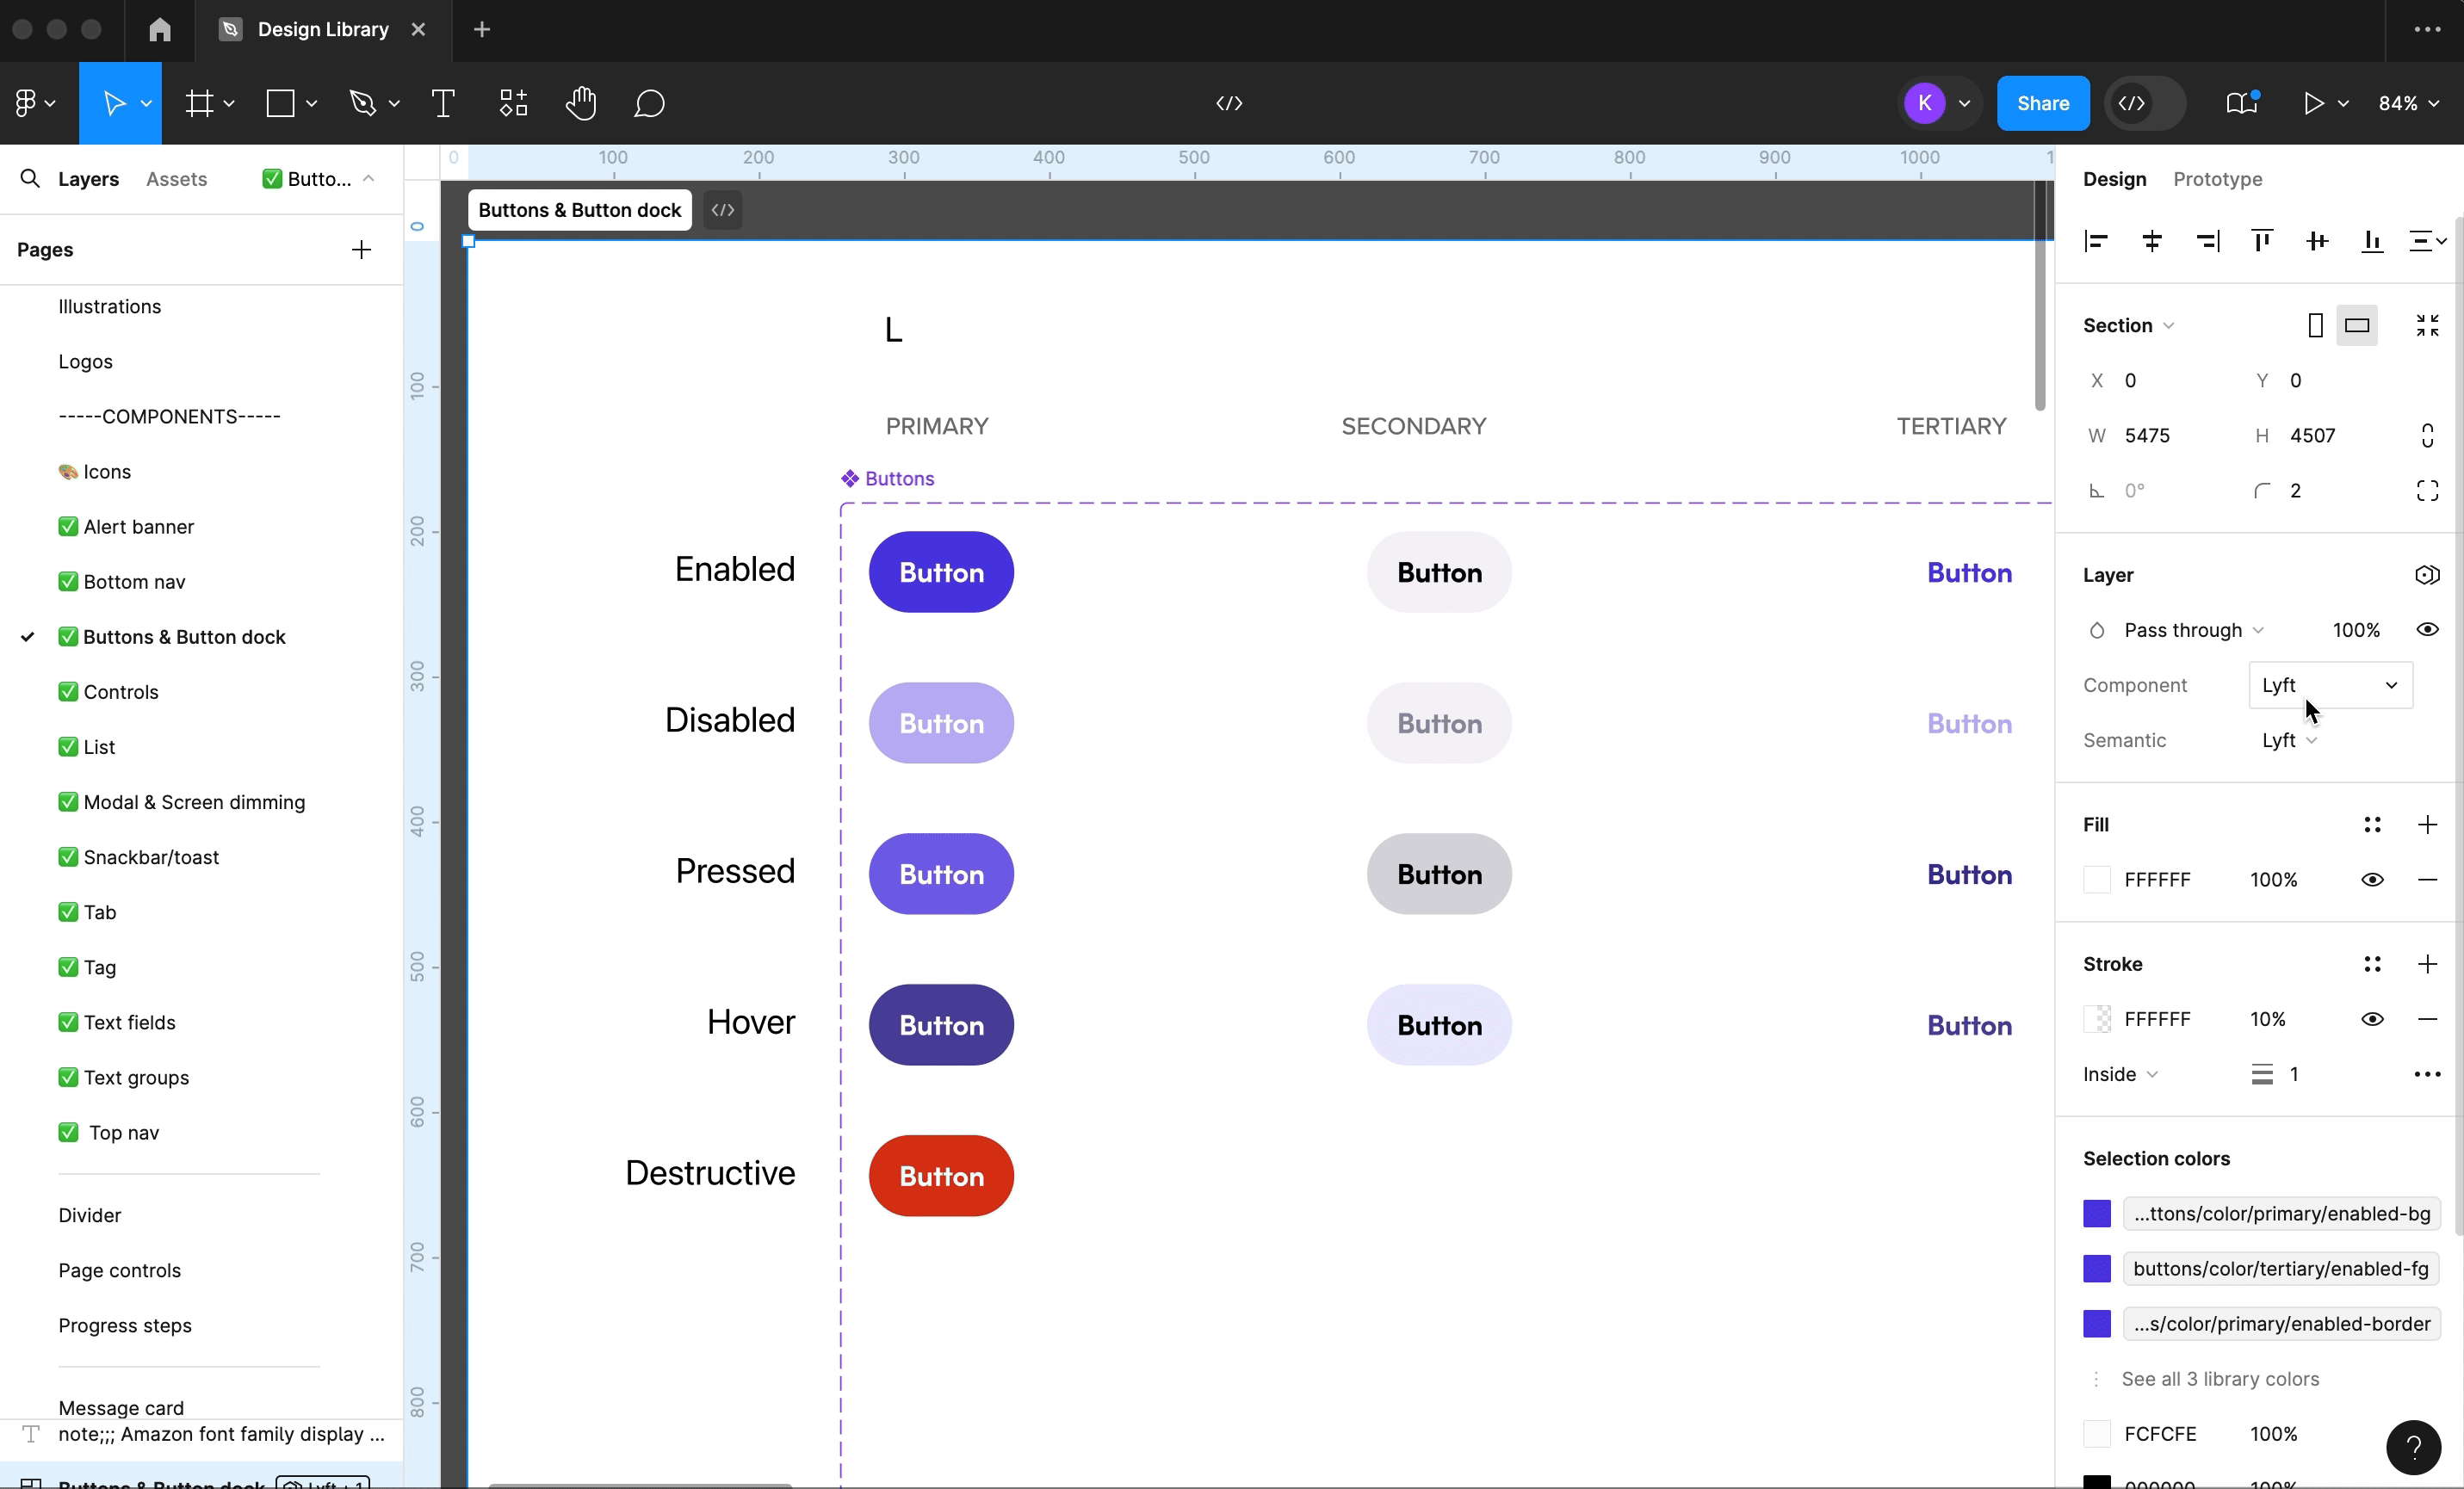Open the 84% zoom dropdown

pos(2408,103)
